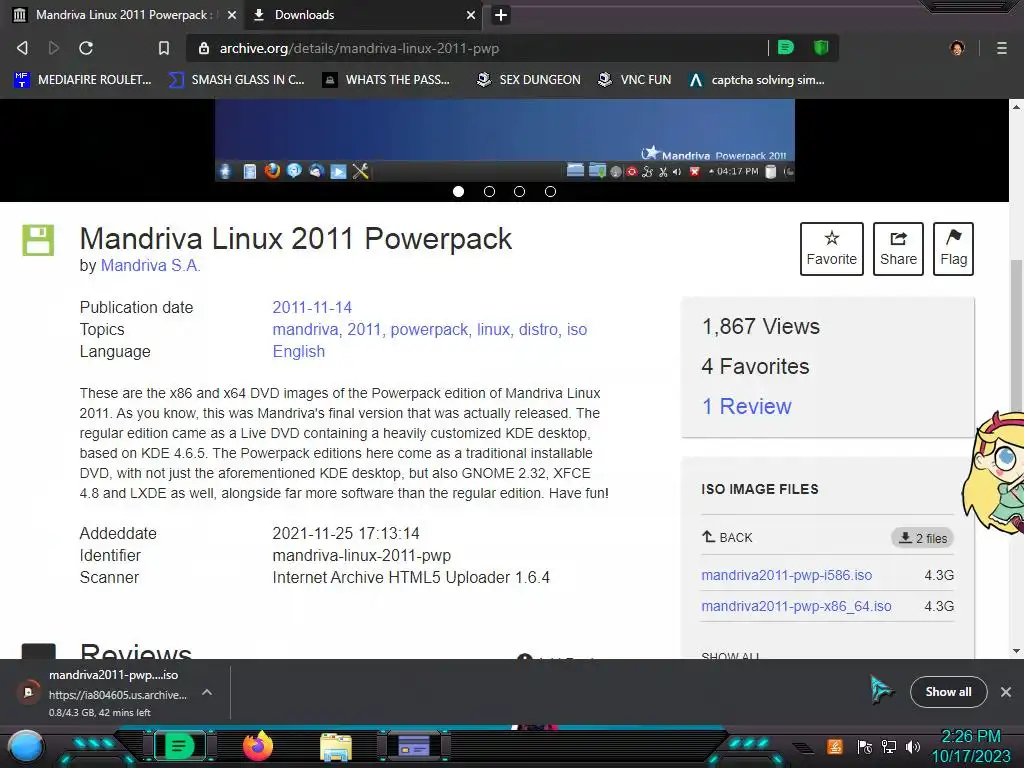Open the Start orb button
Image resolution: width=1024 pixels, height=768 pixels.
tap(25, 746)
